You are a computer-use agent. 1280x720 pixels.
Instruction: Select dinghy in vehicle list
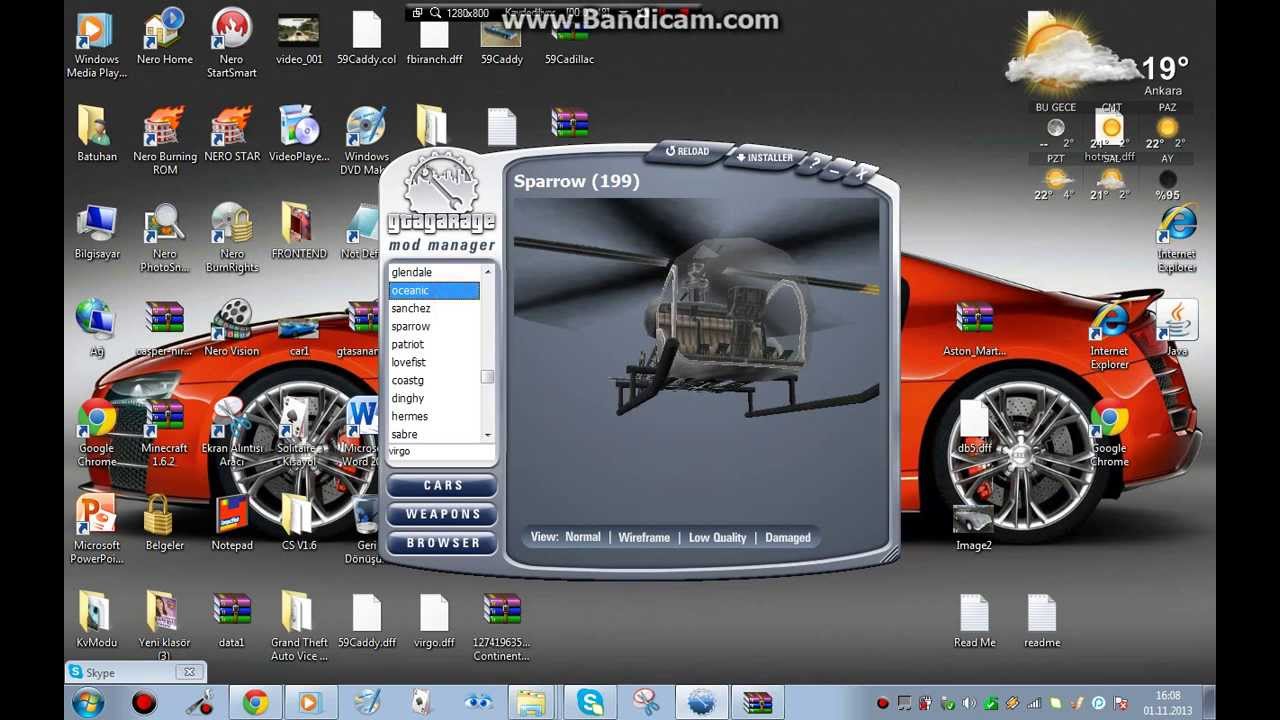[x=434, y=398]
